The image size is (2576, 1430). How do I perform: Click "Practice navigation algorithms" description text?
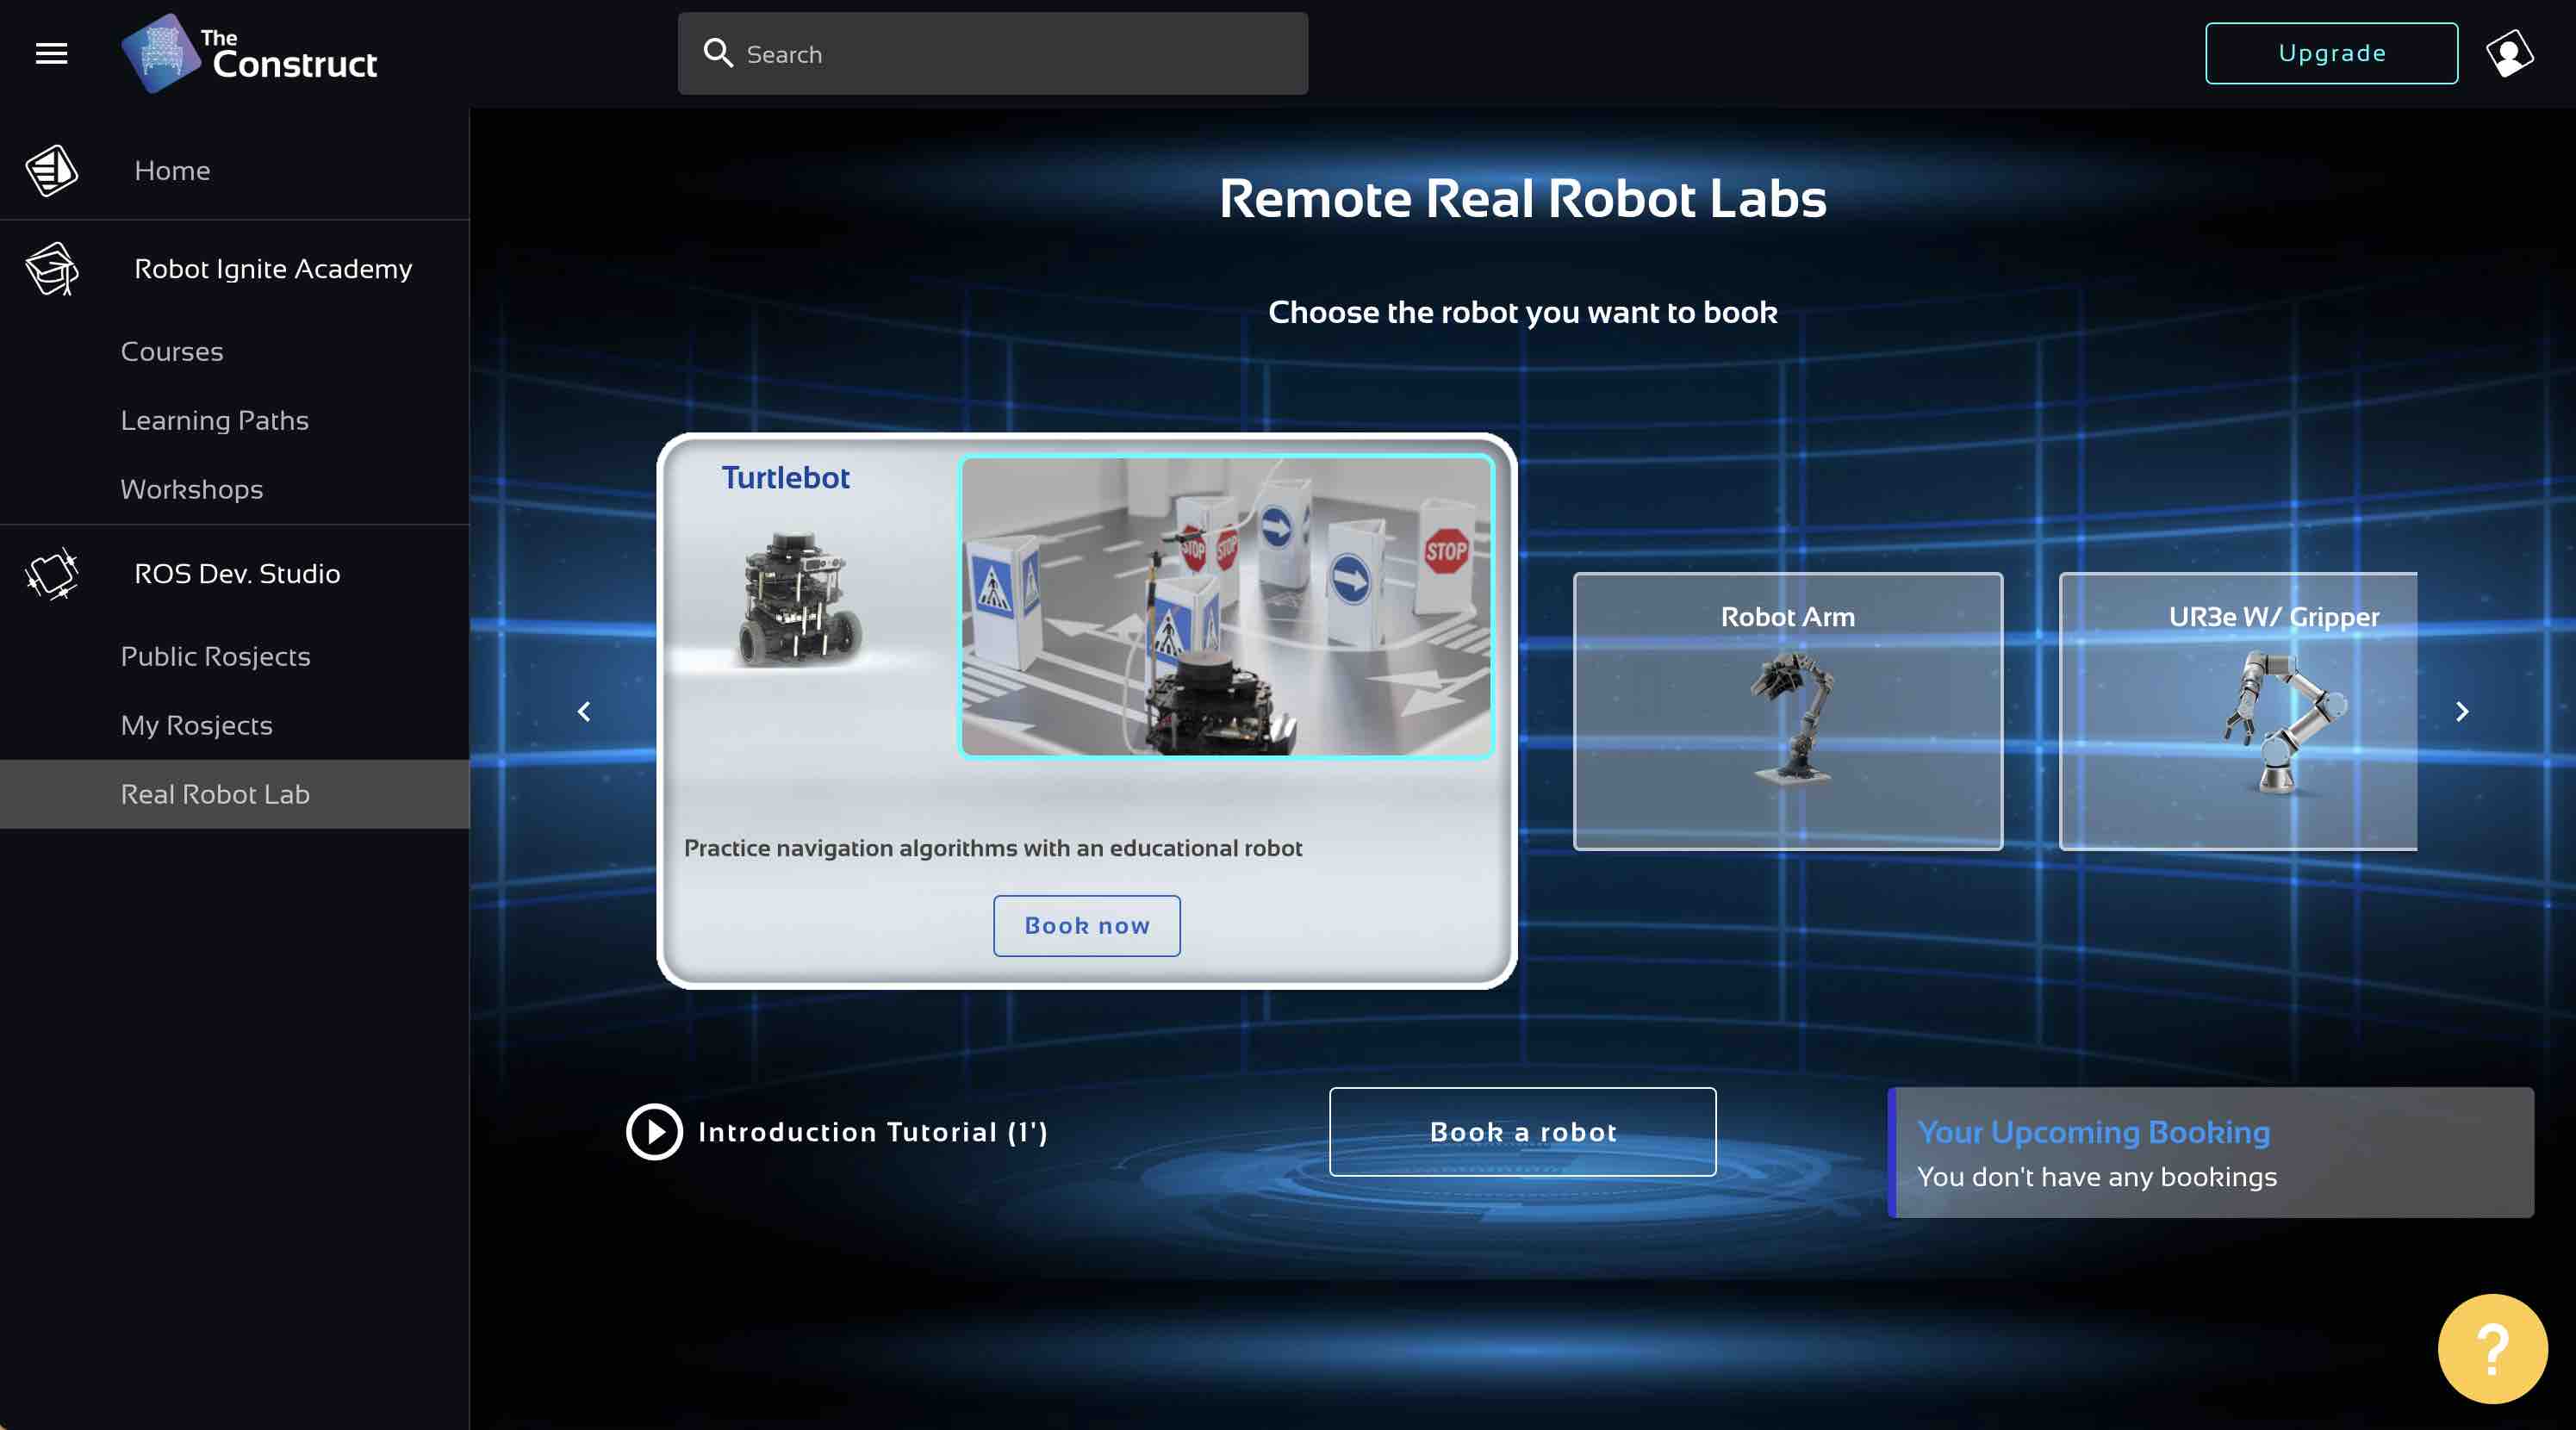pos(993,848)
